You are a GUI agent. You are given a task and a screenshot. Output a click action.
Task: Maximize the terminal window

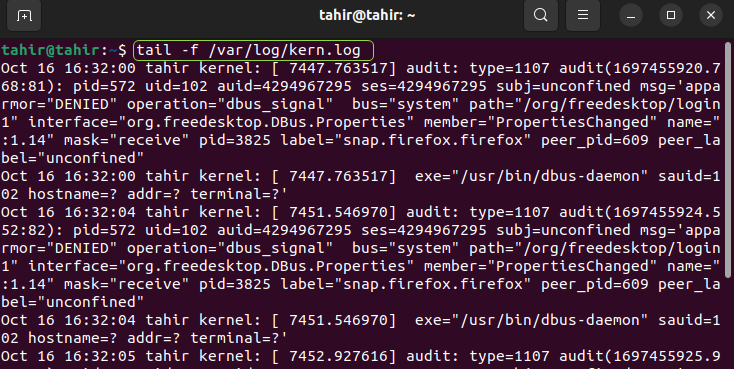(x=671, y=16)
